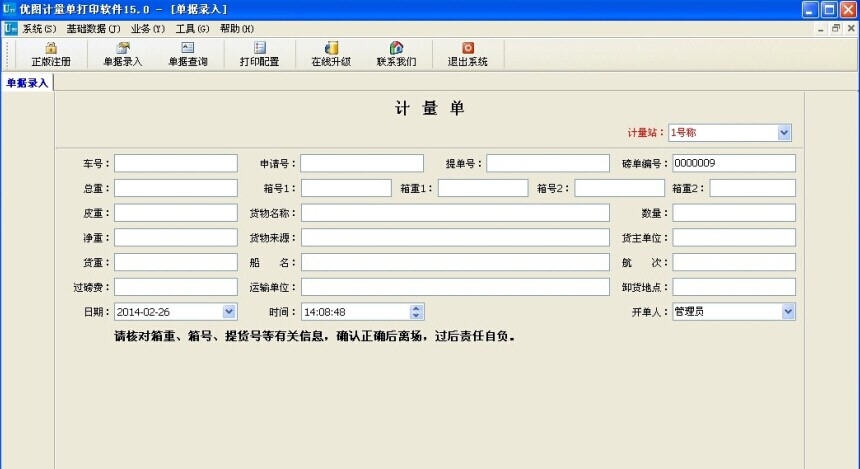Click 退出系统 exit system icon
860x469 pixels.
[467, 54]
